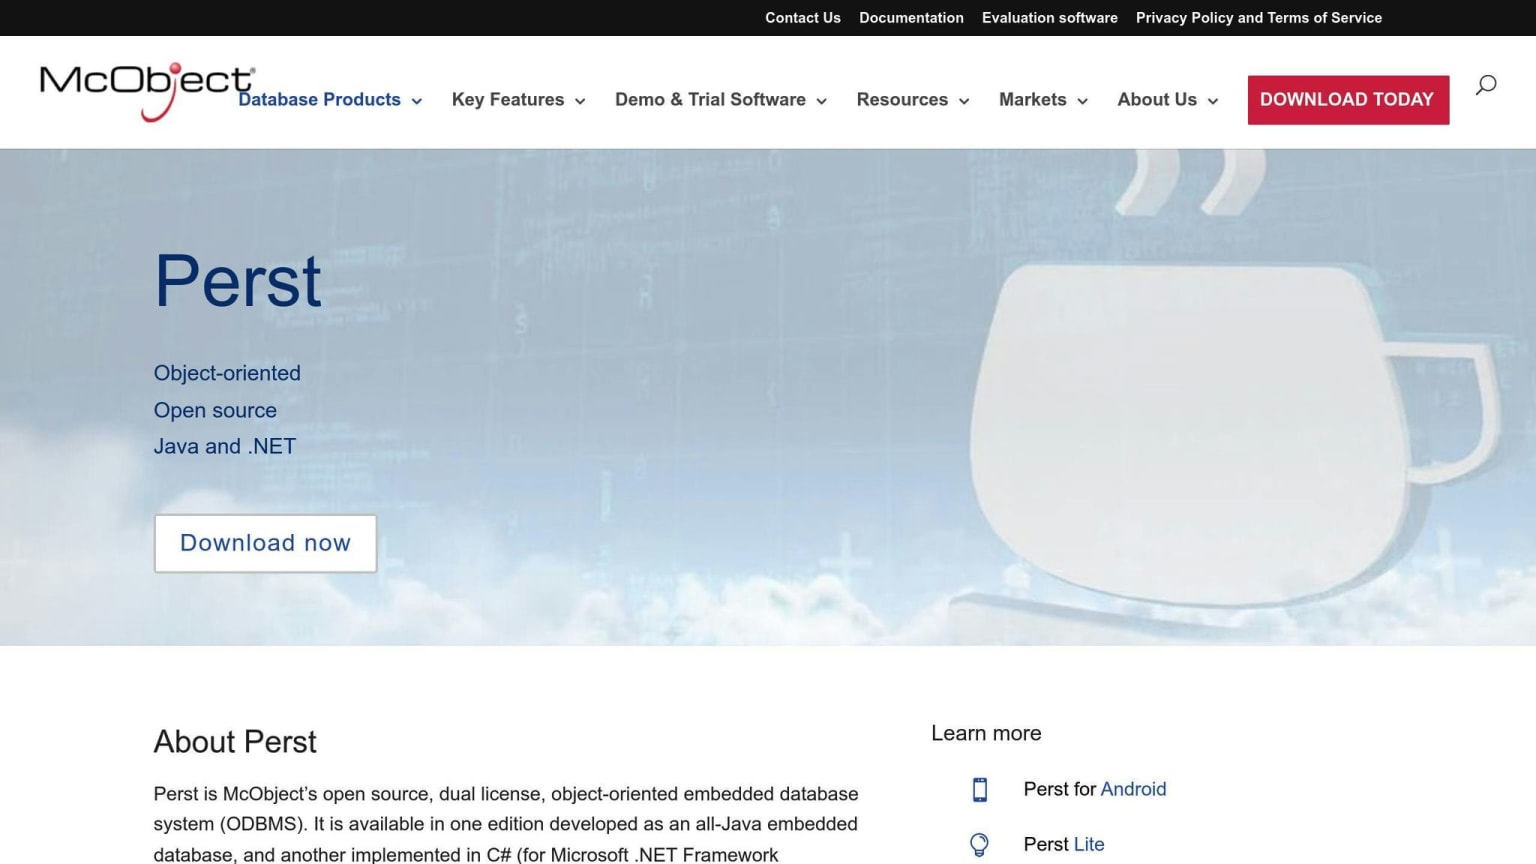Open the Key Features menu
1536x864 pixels.
point(508,100)
